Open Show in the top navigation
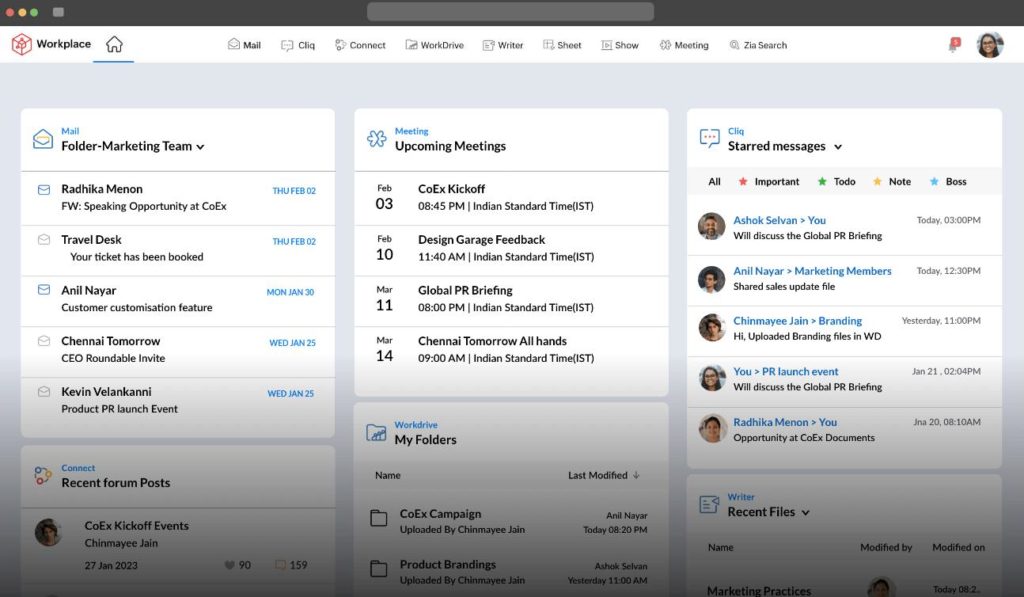The width and height of the screenshot is (1024, 597). [620, 45]
